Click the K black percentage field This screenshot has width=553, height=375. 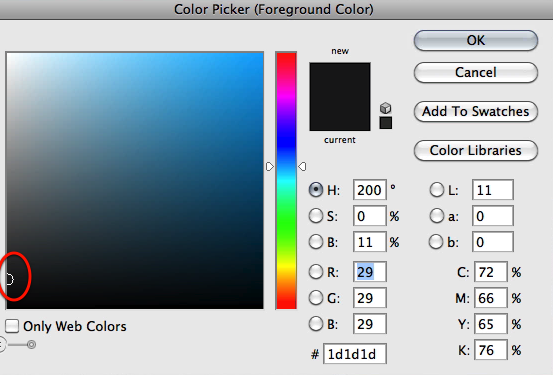[491, 350]
